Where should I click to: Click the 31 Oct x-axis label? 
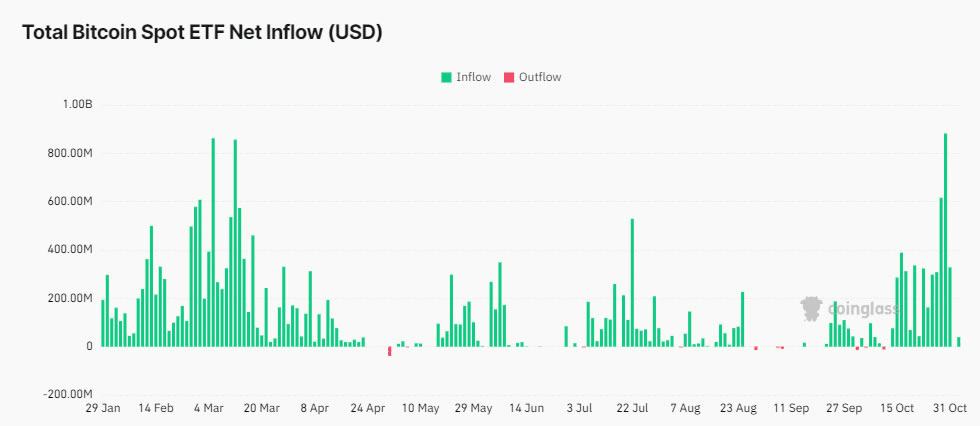click(x=949, y=408)
